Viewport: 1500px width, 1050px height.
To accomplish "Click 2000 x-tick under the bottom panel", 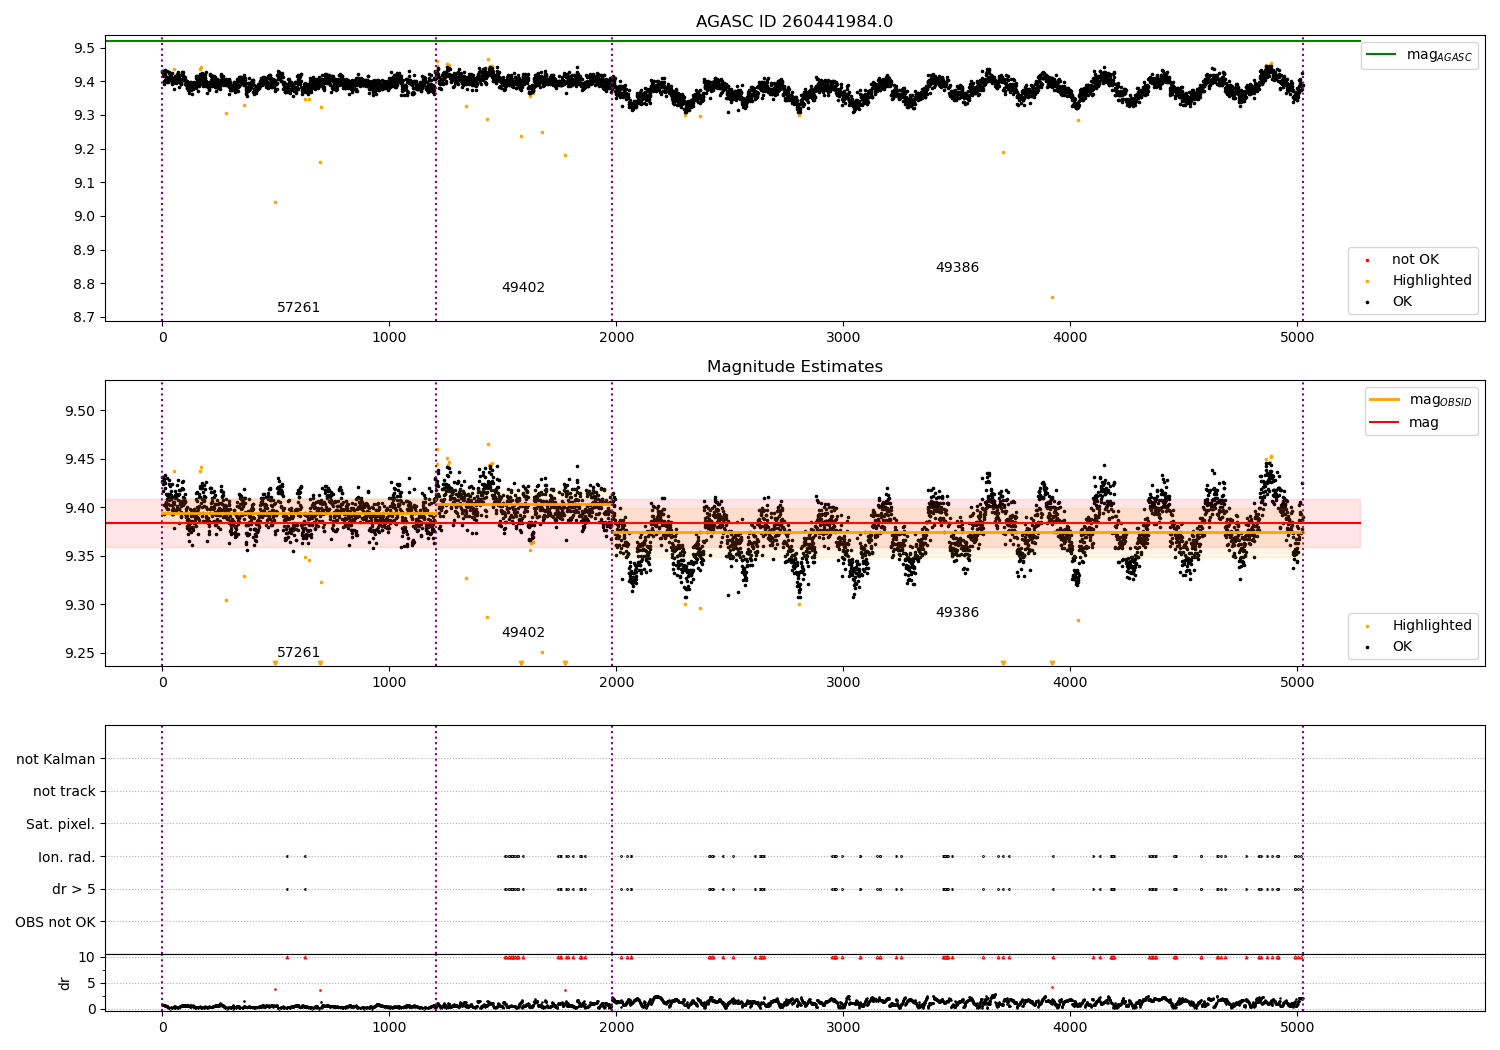I will 616,1026.
